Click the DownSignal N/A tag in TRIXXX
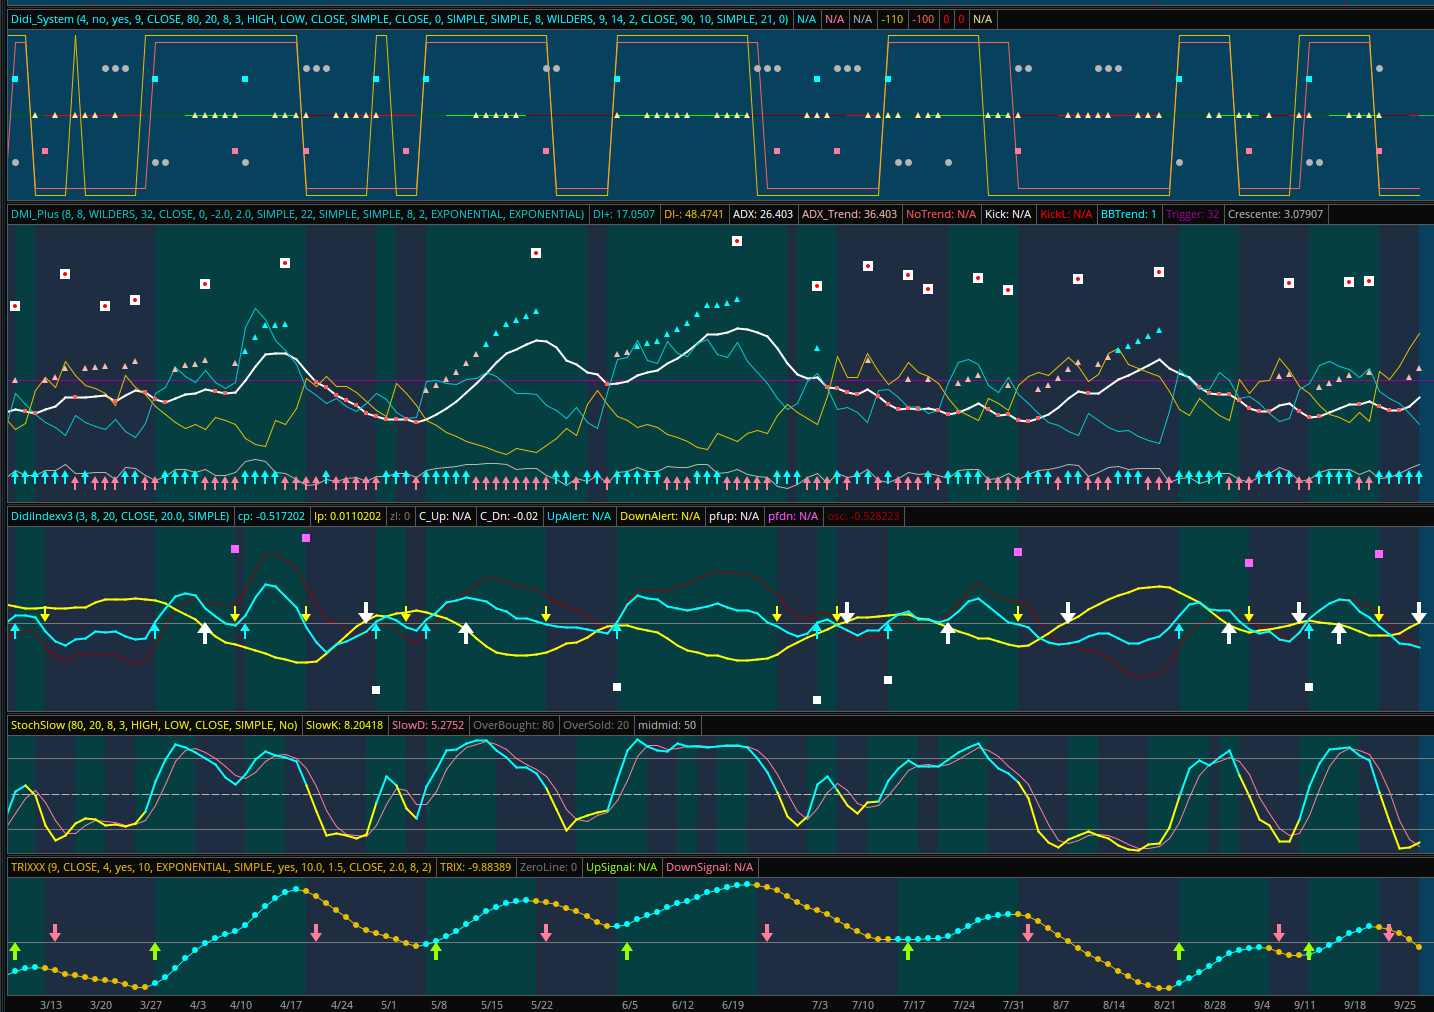The image size is (1434, 1012). coord(709,867)
